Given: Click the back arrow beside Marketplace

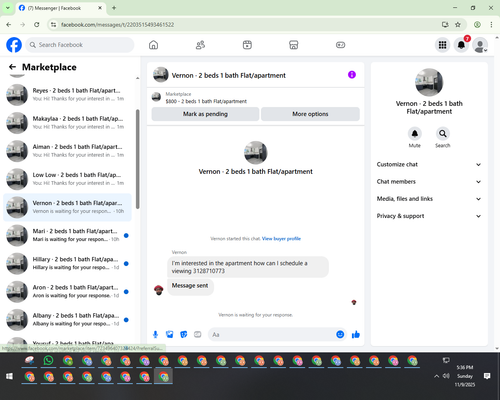Looking at the screenshot, I should pos(12,67).
